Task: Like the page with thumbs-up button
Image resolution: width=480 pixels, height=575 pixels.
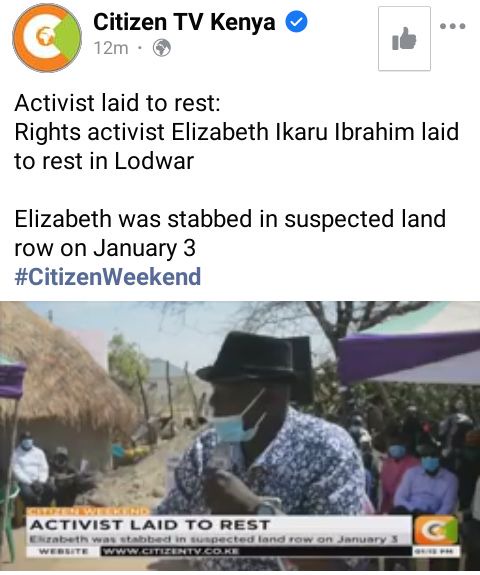Action: pos(404,39)
